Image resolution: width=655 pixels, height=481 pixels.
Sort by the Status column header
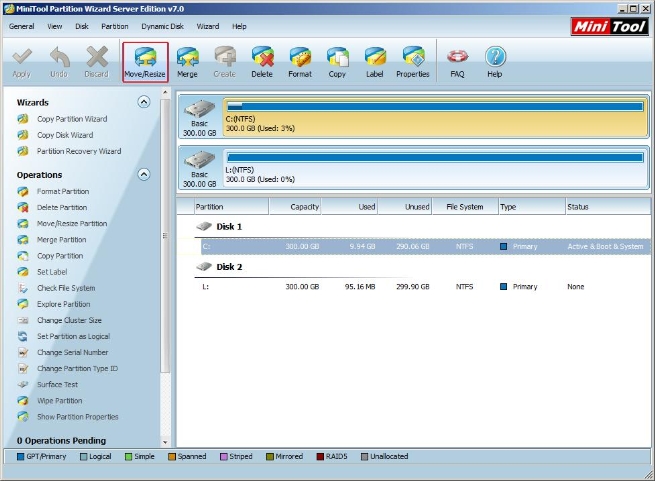607,207
